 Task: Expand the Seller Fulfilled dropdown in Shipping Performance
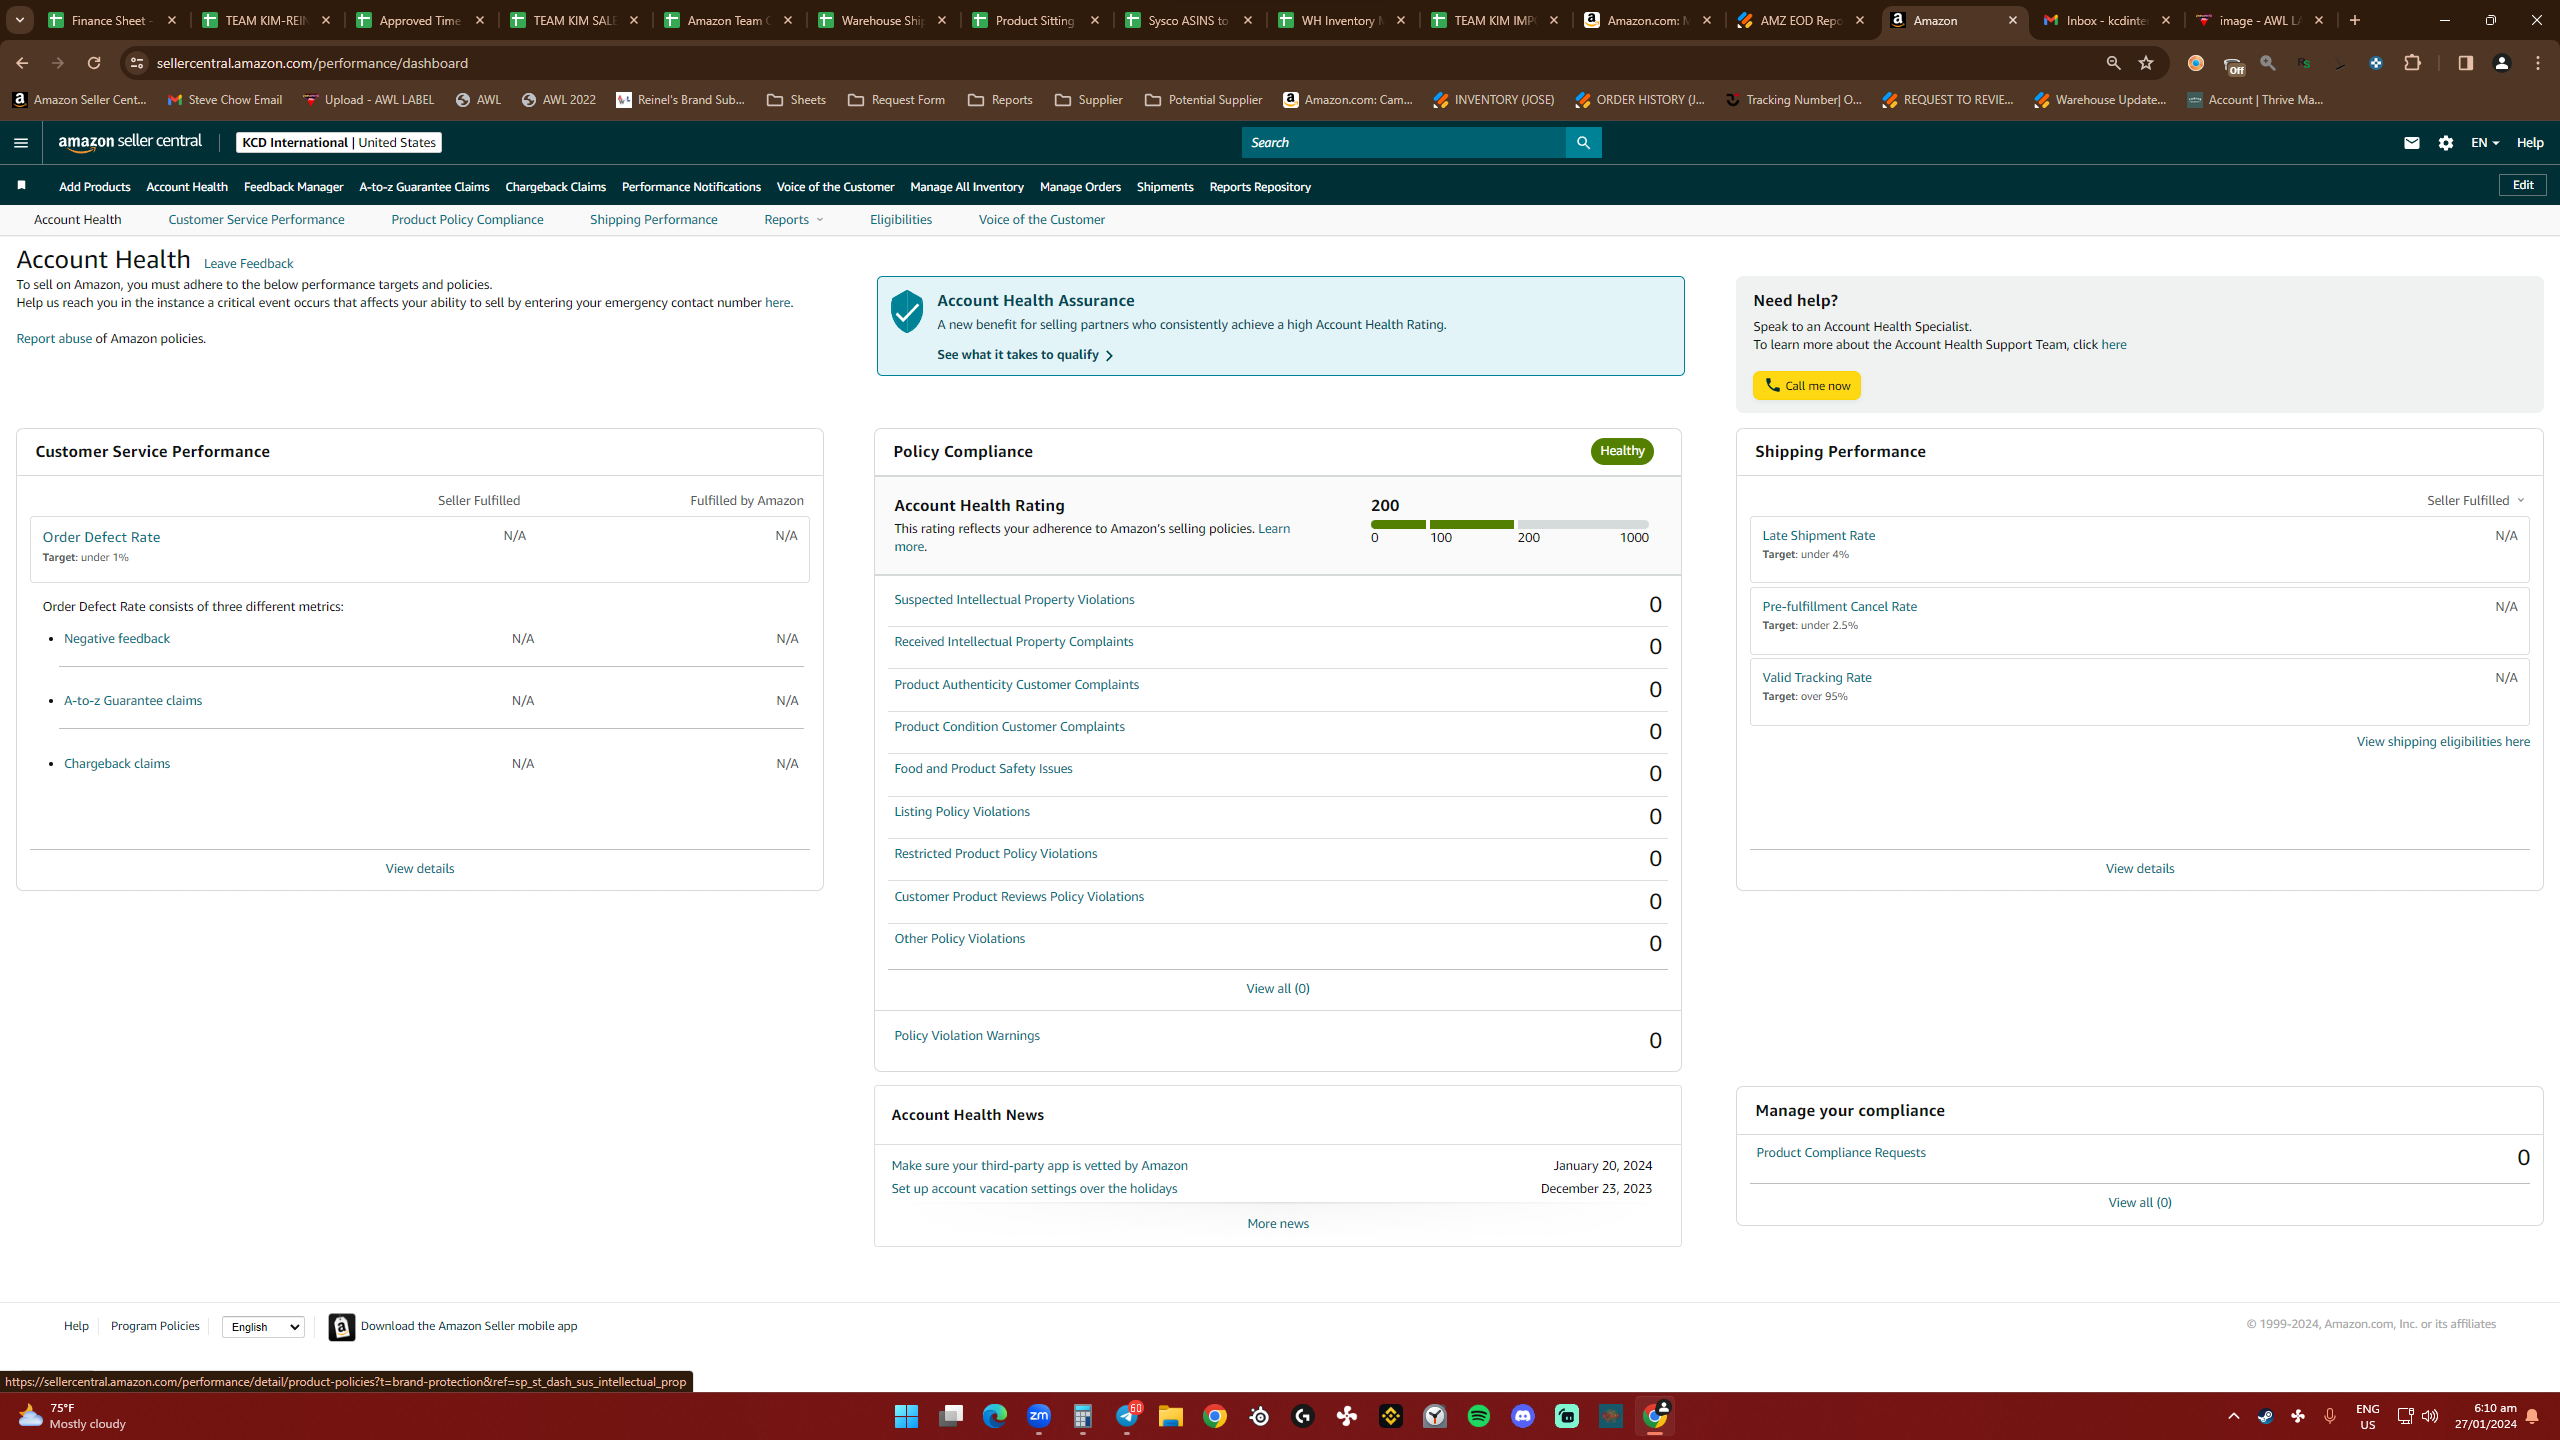coord(2475,500)
